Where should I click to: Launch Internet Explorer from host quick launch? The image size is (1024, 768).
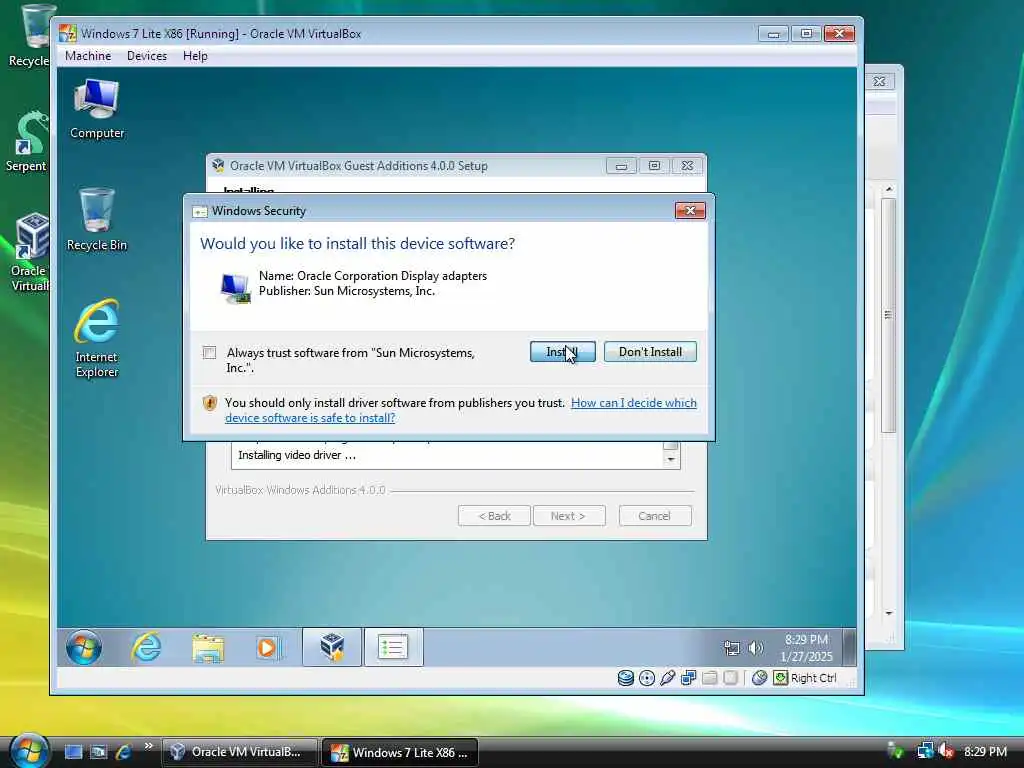(123, 752)
